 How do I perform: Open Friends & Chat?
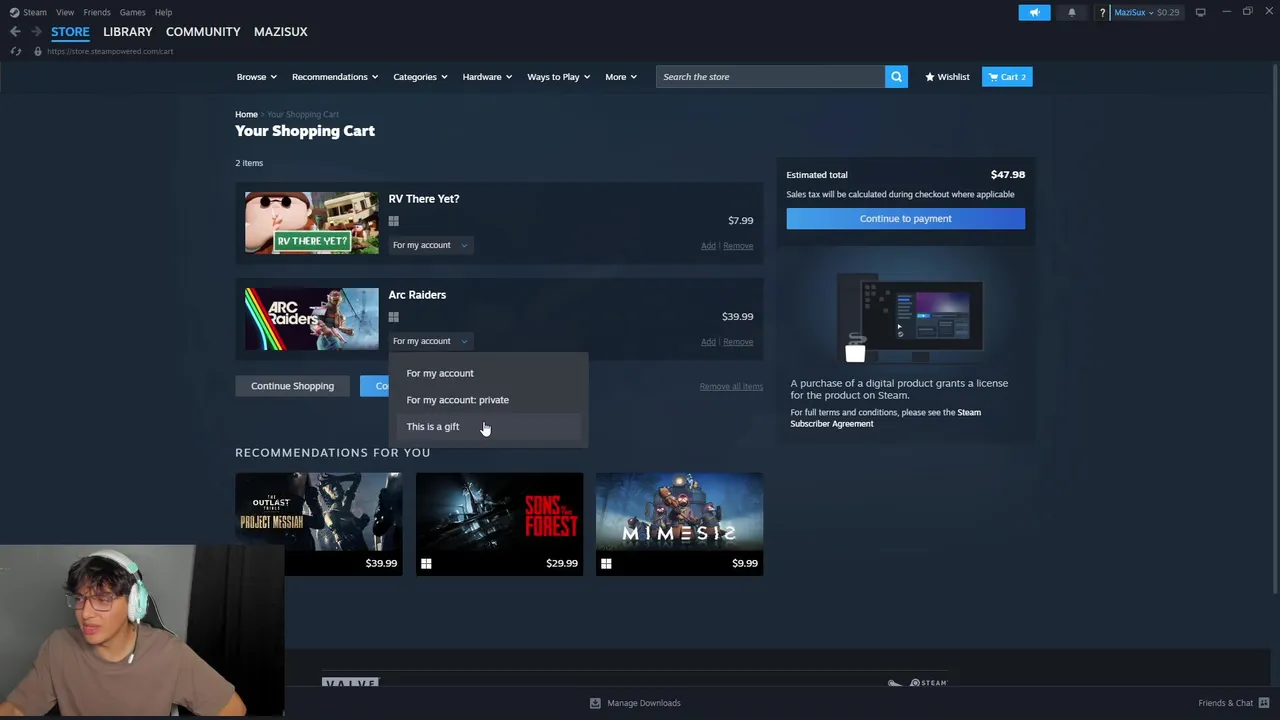coord(1234,703)
